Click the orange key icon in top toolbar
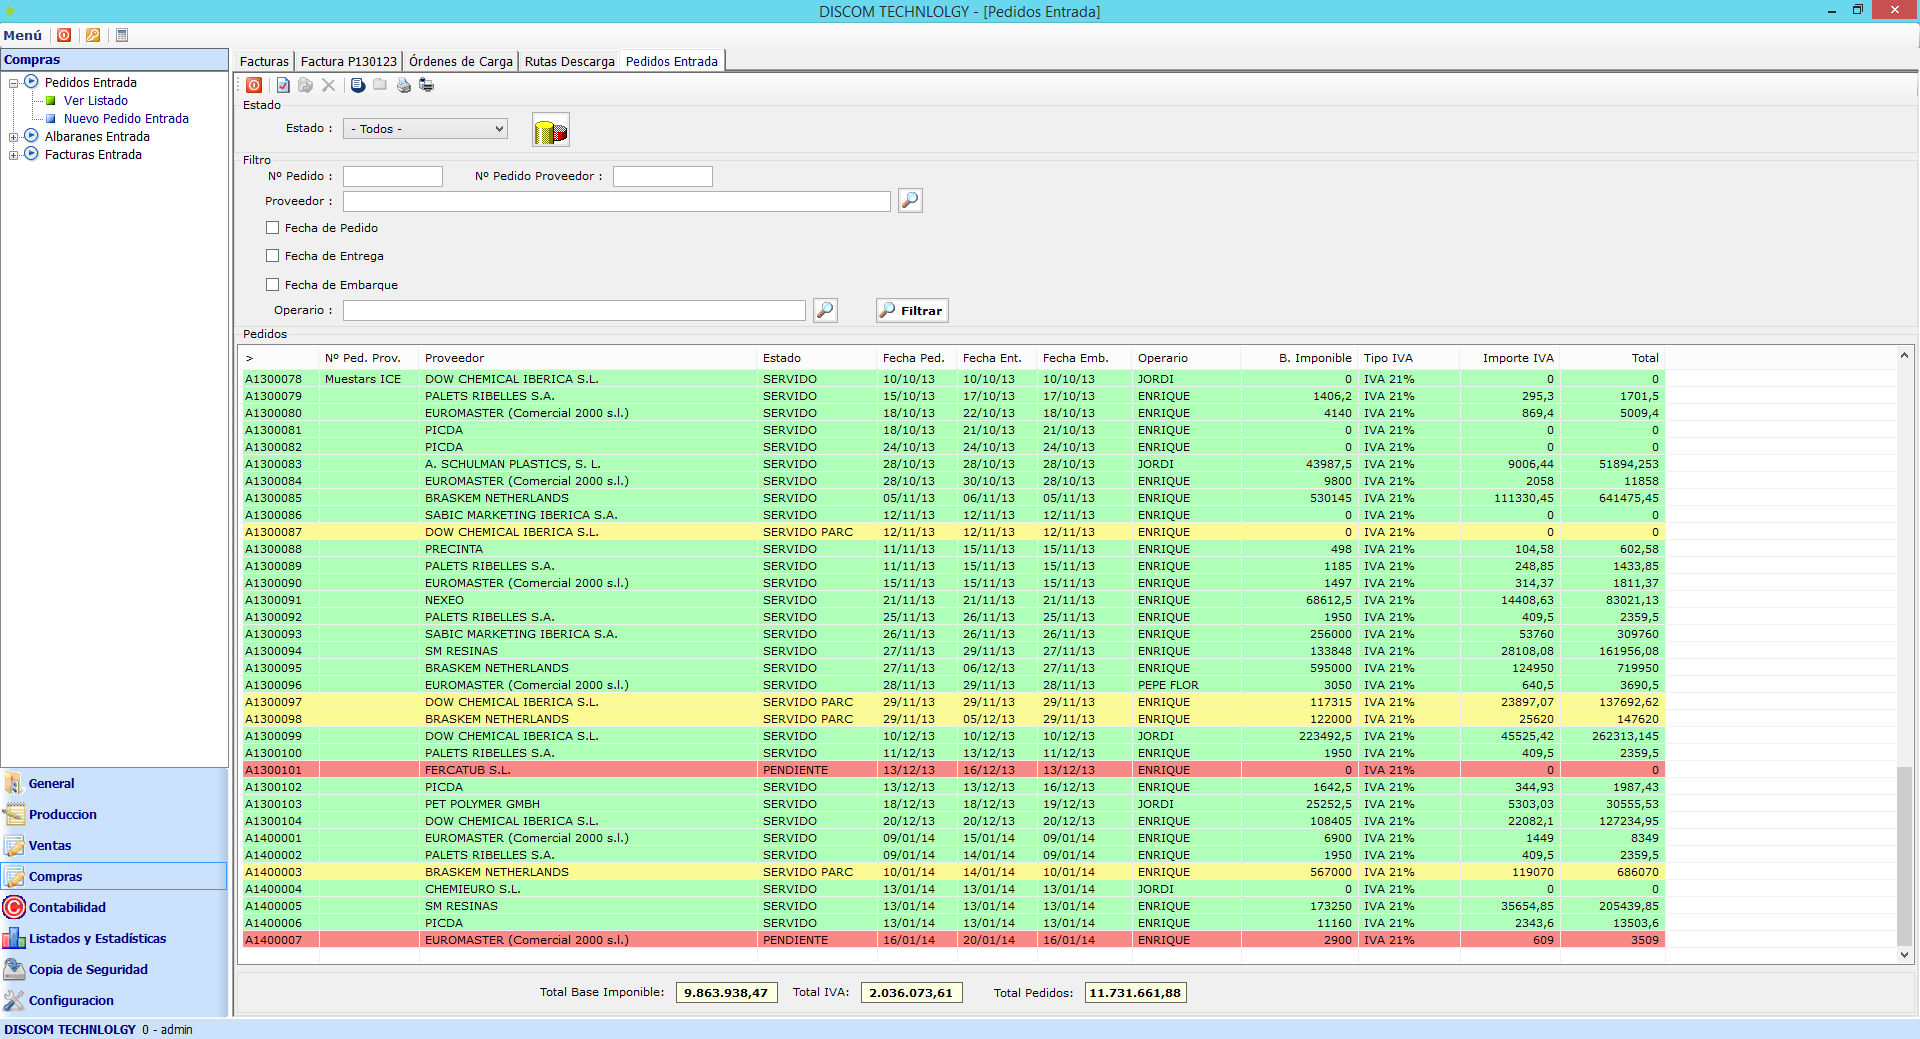Screen dimensions: 1920x1039 pos(93,35)
